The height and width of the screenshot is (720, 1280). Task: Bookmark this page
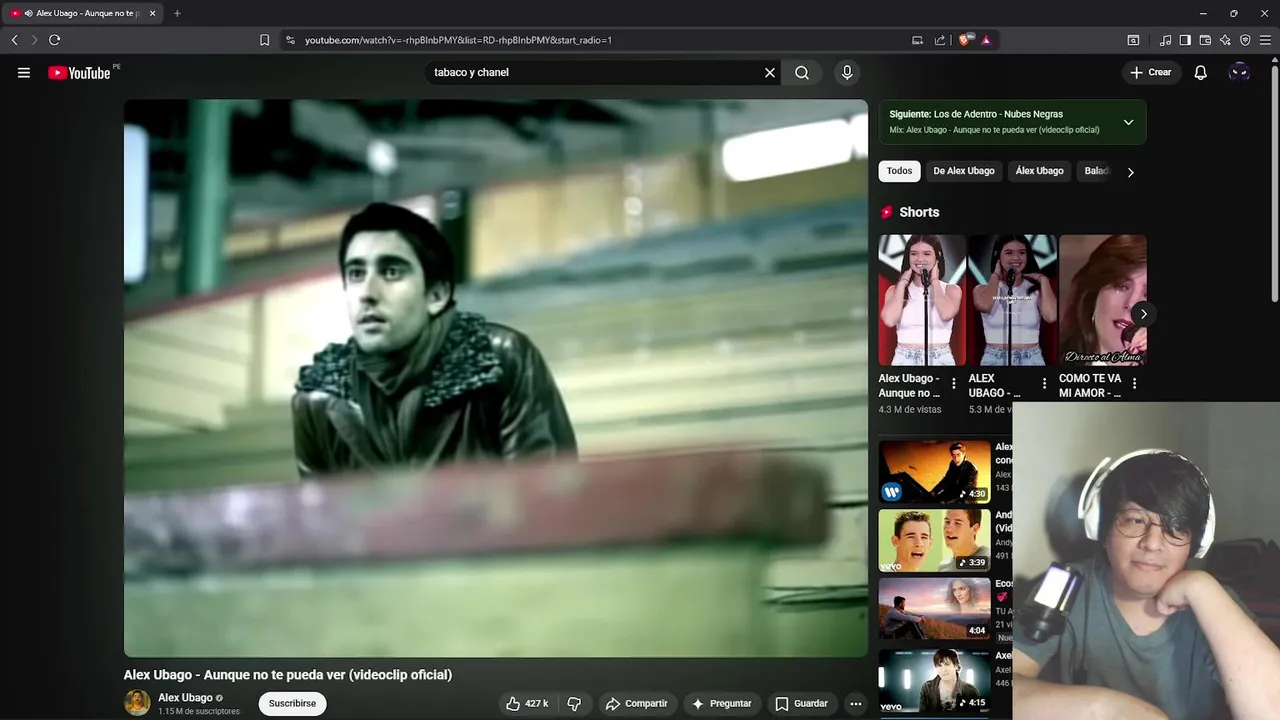tap(264, 40)
